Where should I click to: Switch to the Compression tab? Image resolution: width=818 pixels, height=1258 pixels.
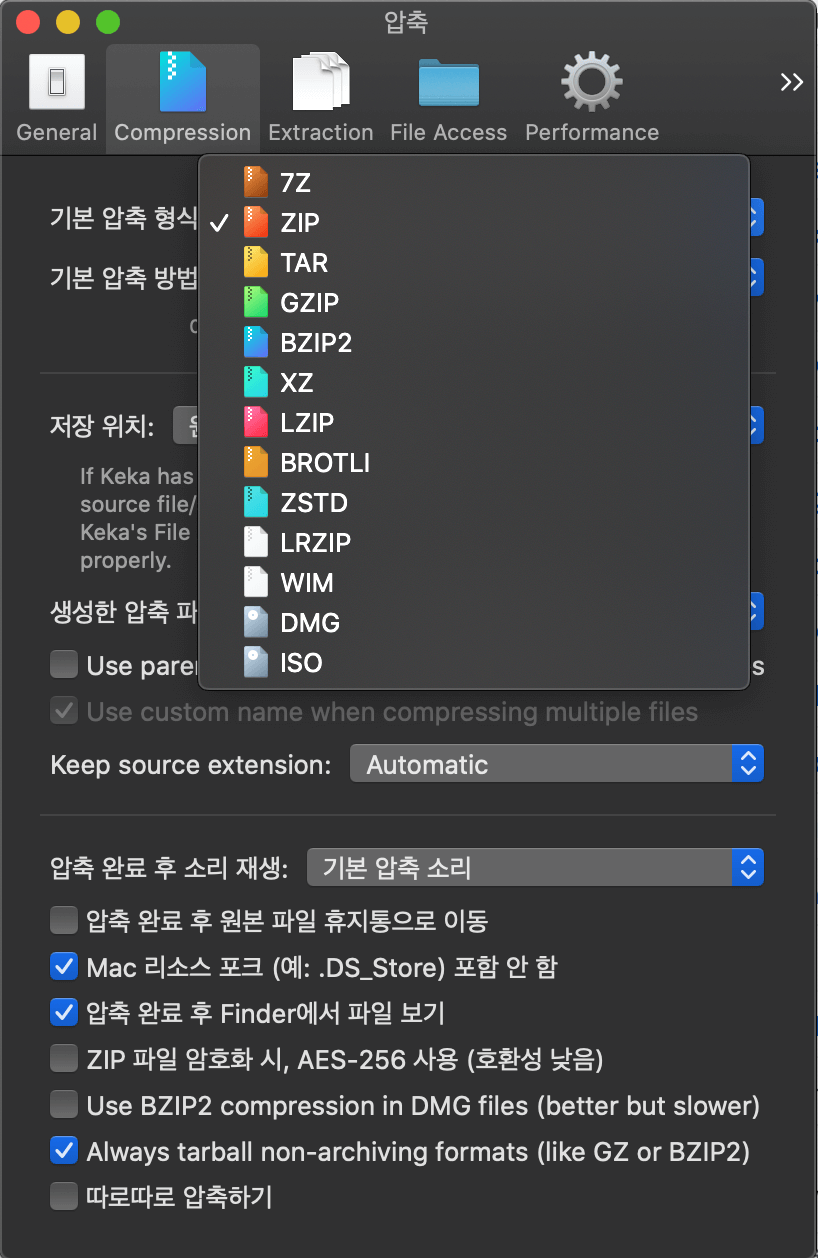(x=182, y=95)
